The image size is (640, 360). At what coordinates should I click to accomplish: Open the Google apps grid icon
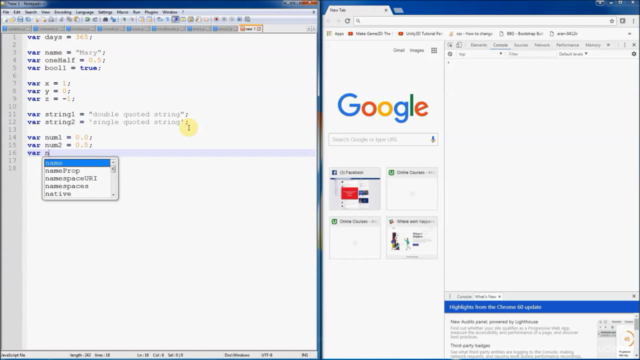click(434, 51)
